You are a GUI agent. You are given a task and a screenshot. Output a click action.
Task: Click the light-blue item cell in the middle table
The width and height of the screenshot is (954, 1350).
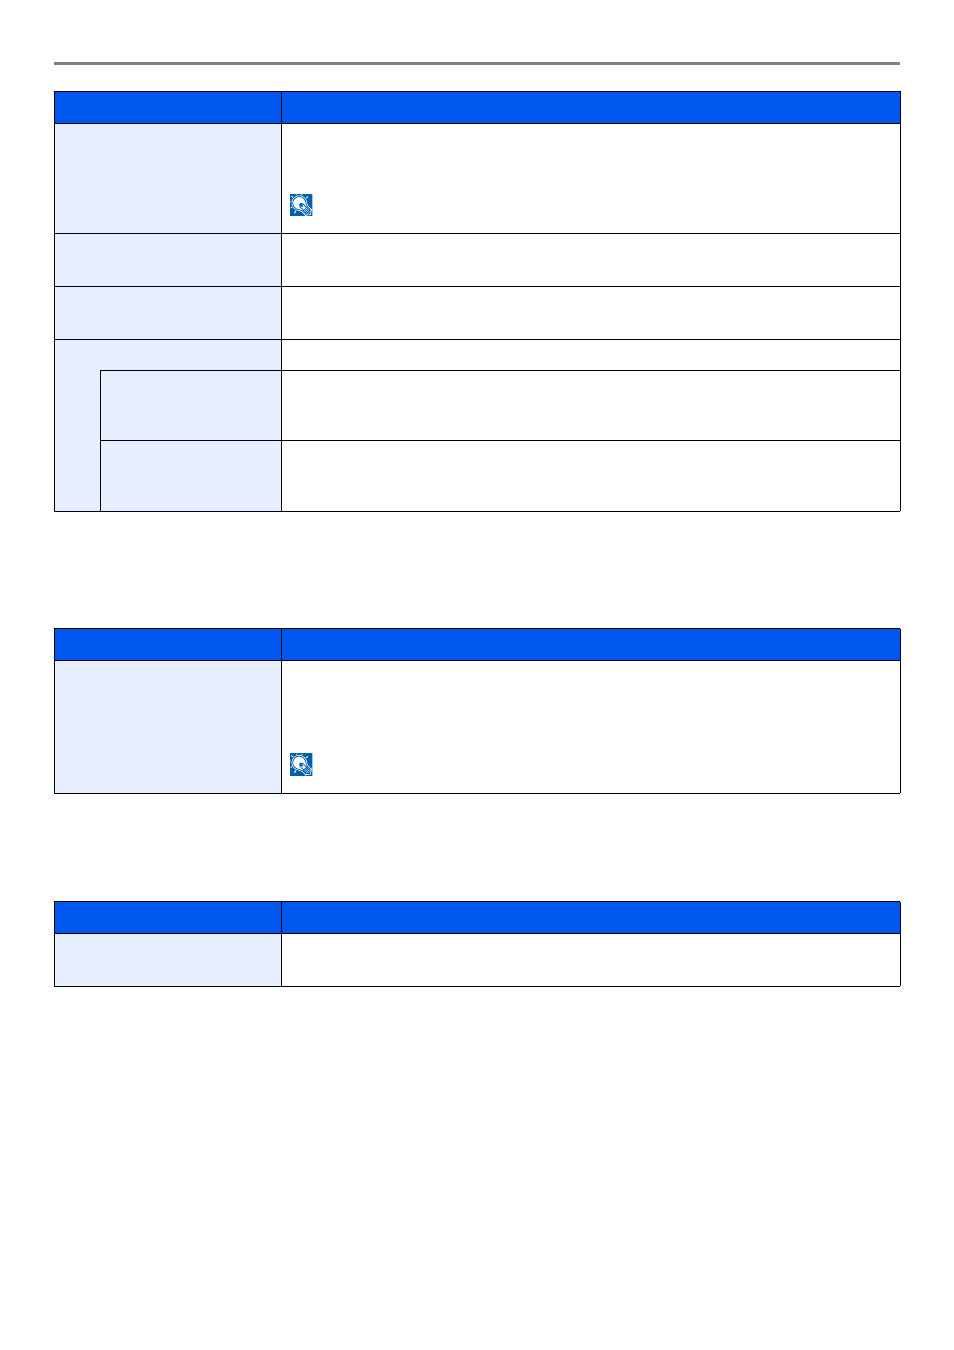pos(168,727)
